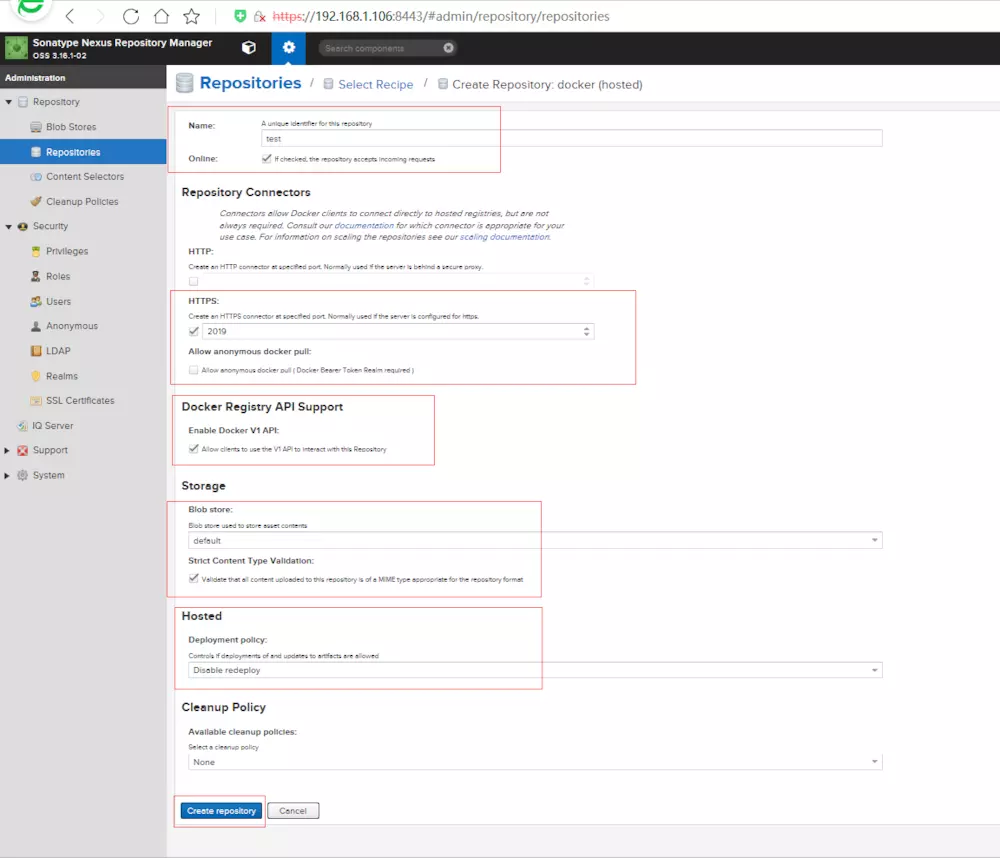Reload the page with the refresh icon

pyautogui.click(x=131, y=16)
